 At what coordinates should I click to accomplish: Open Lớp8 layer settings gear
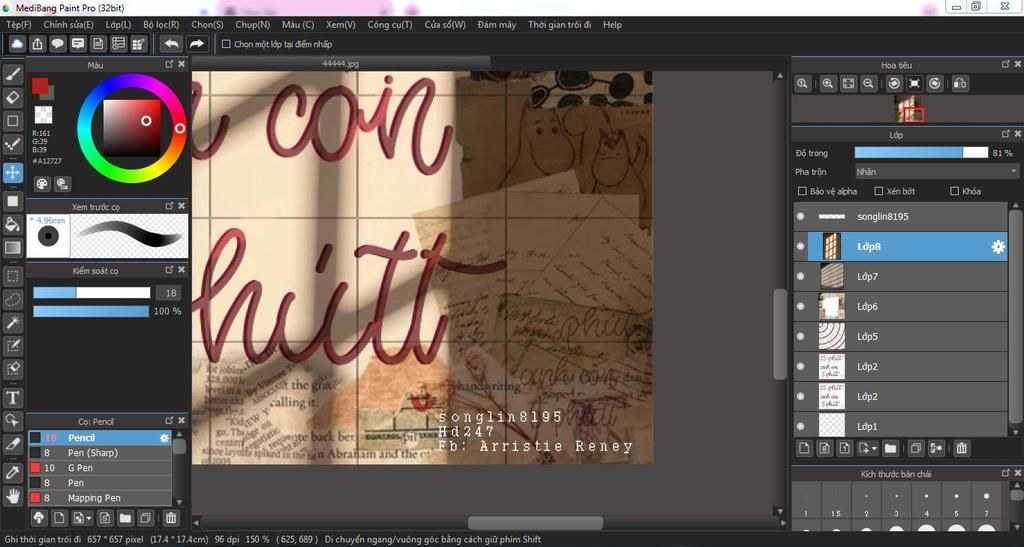point(998,247)
